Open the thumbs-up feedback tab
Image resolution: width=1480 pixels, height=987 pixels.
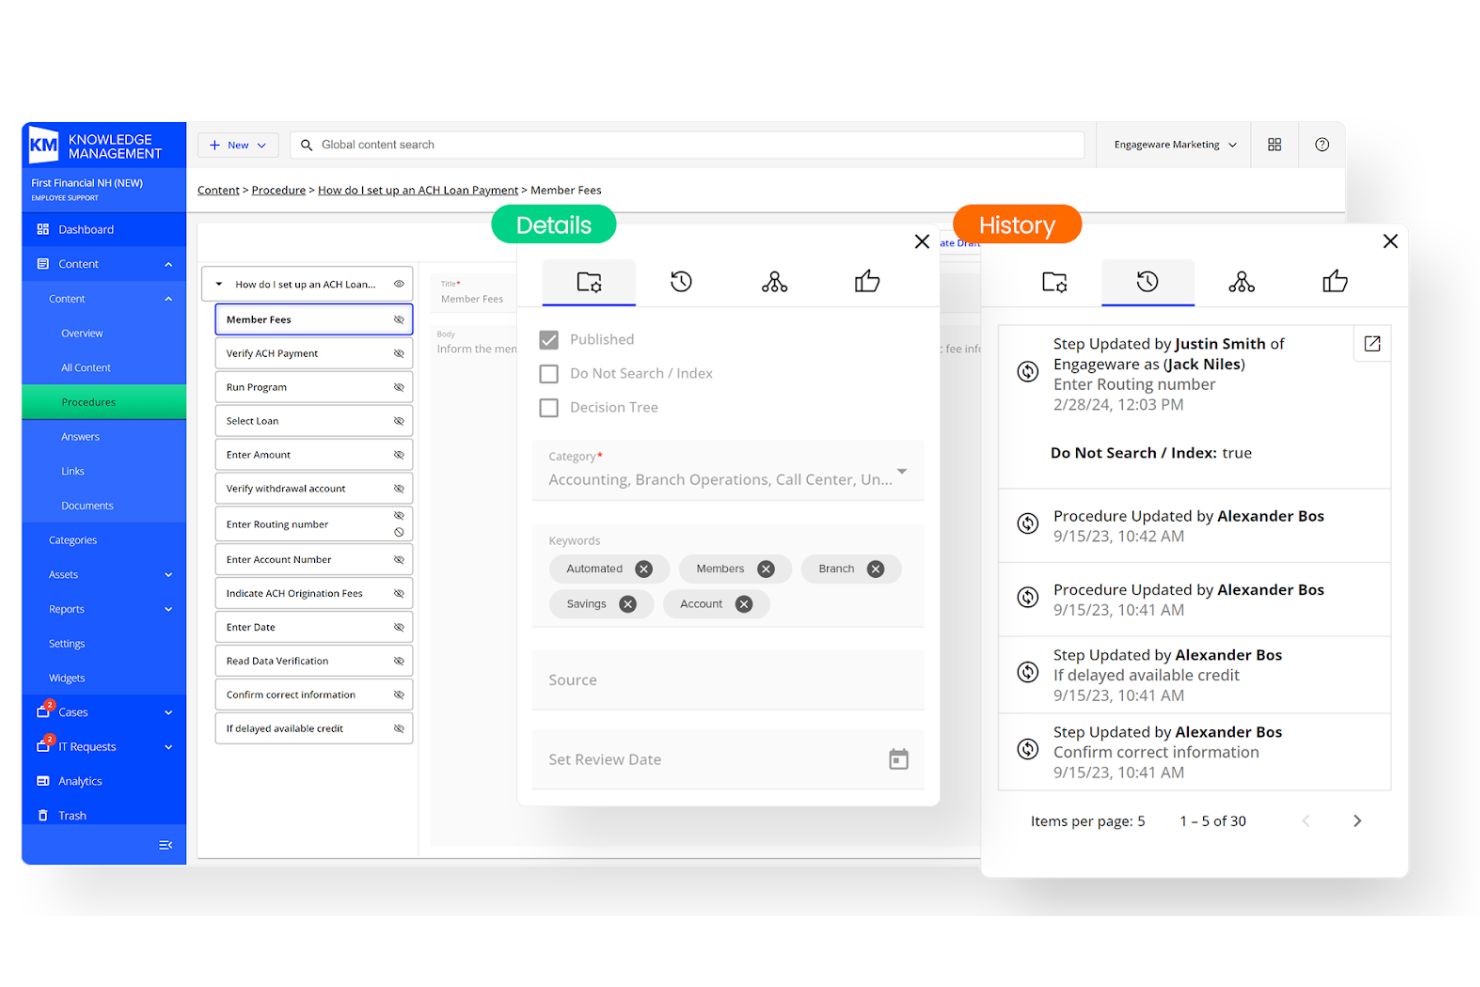[866, 282]
